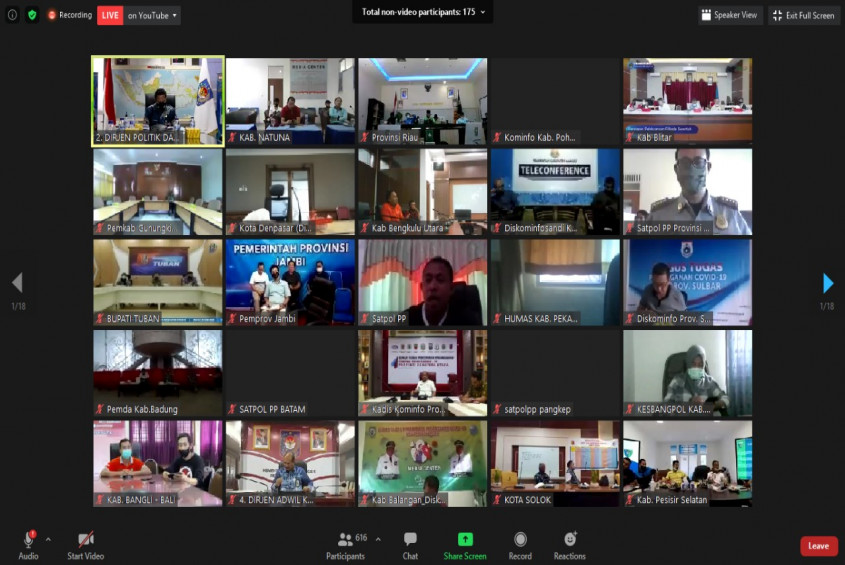Screen dimensions: 845x565
Task: Turn camera on with Start Video
Action: coord(86,546)
